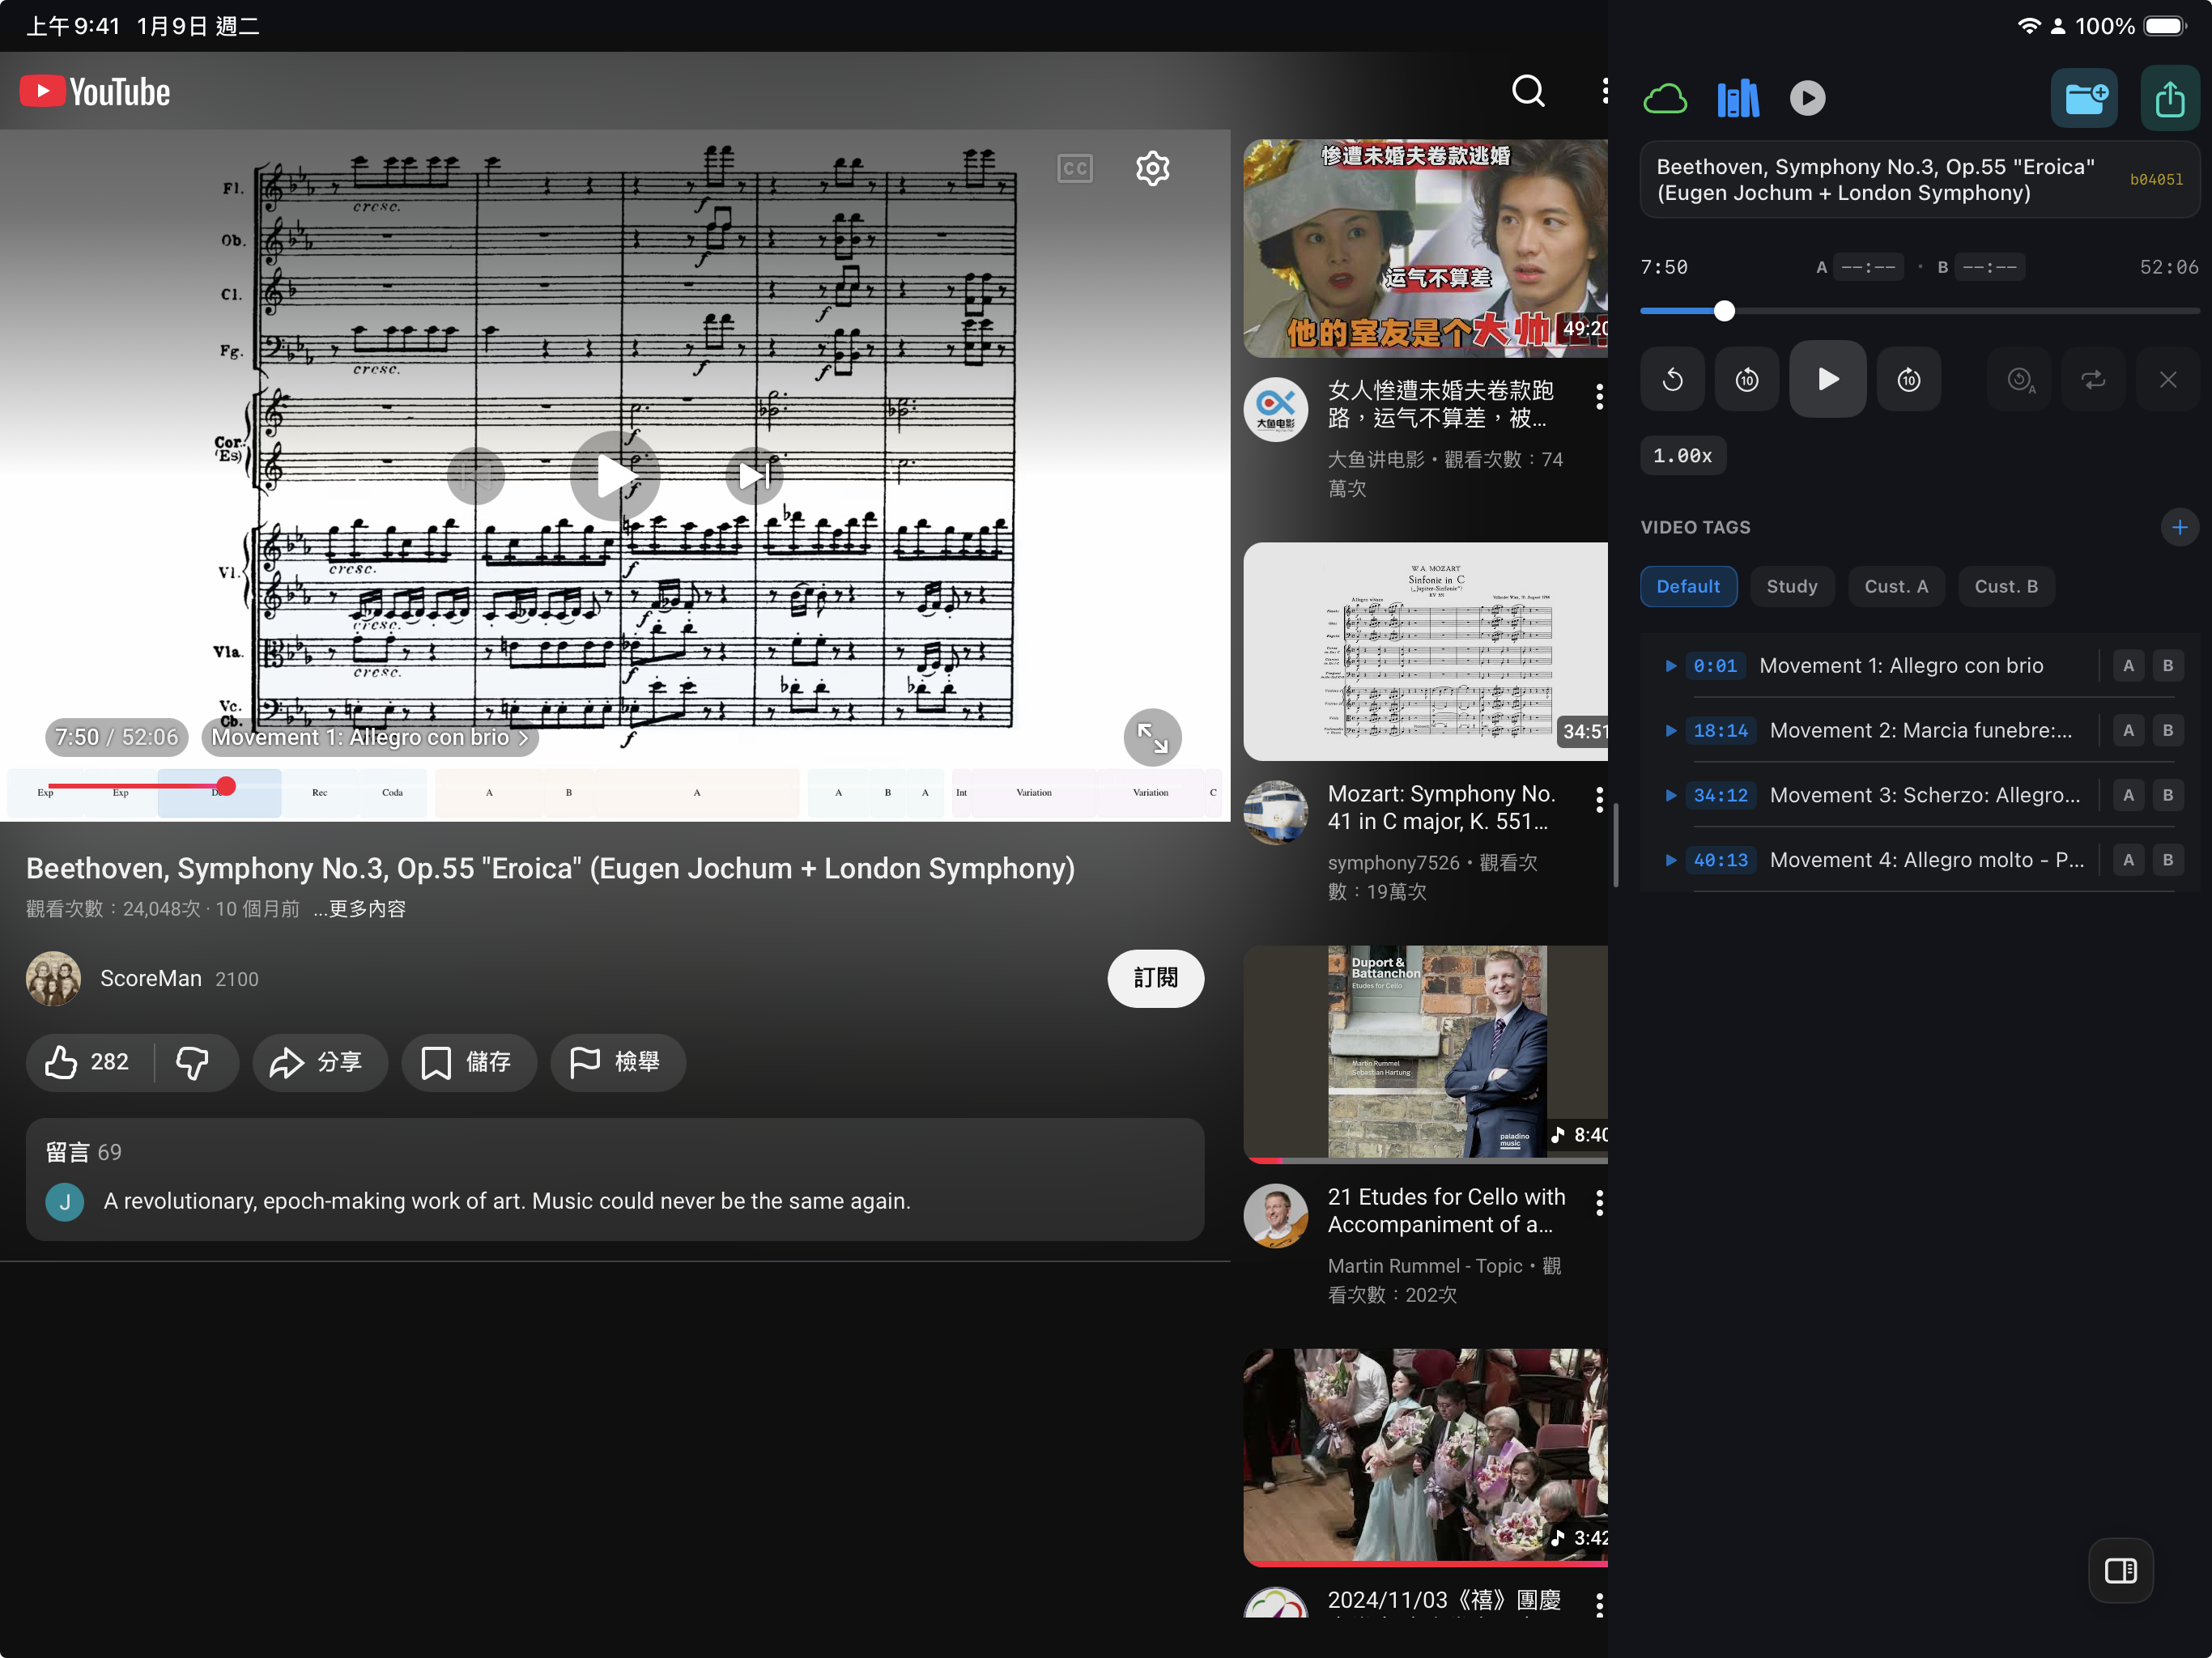Expand Movement 1 chapter chip
The height and width of the screenshot is (1658, 2212).
click(x=370, y=737)
